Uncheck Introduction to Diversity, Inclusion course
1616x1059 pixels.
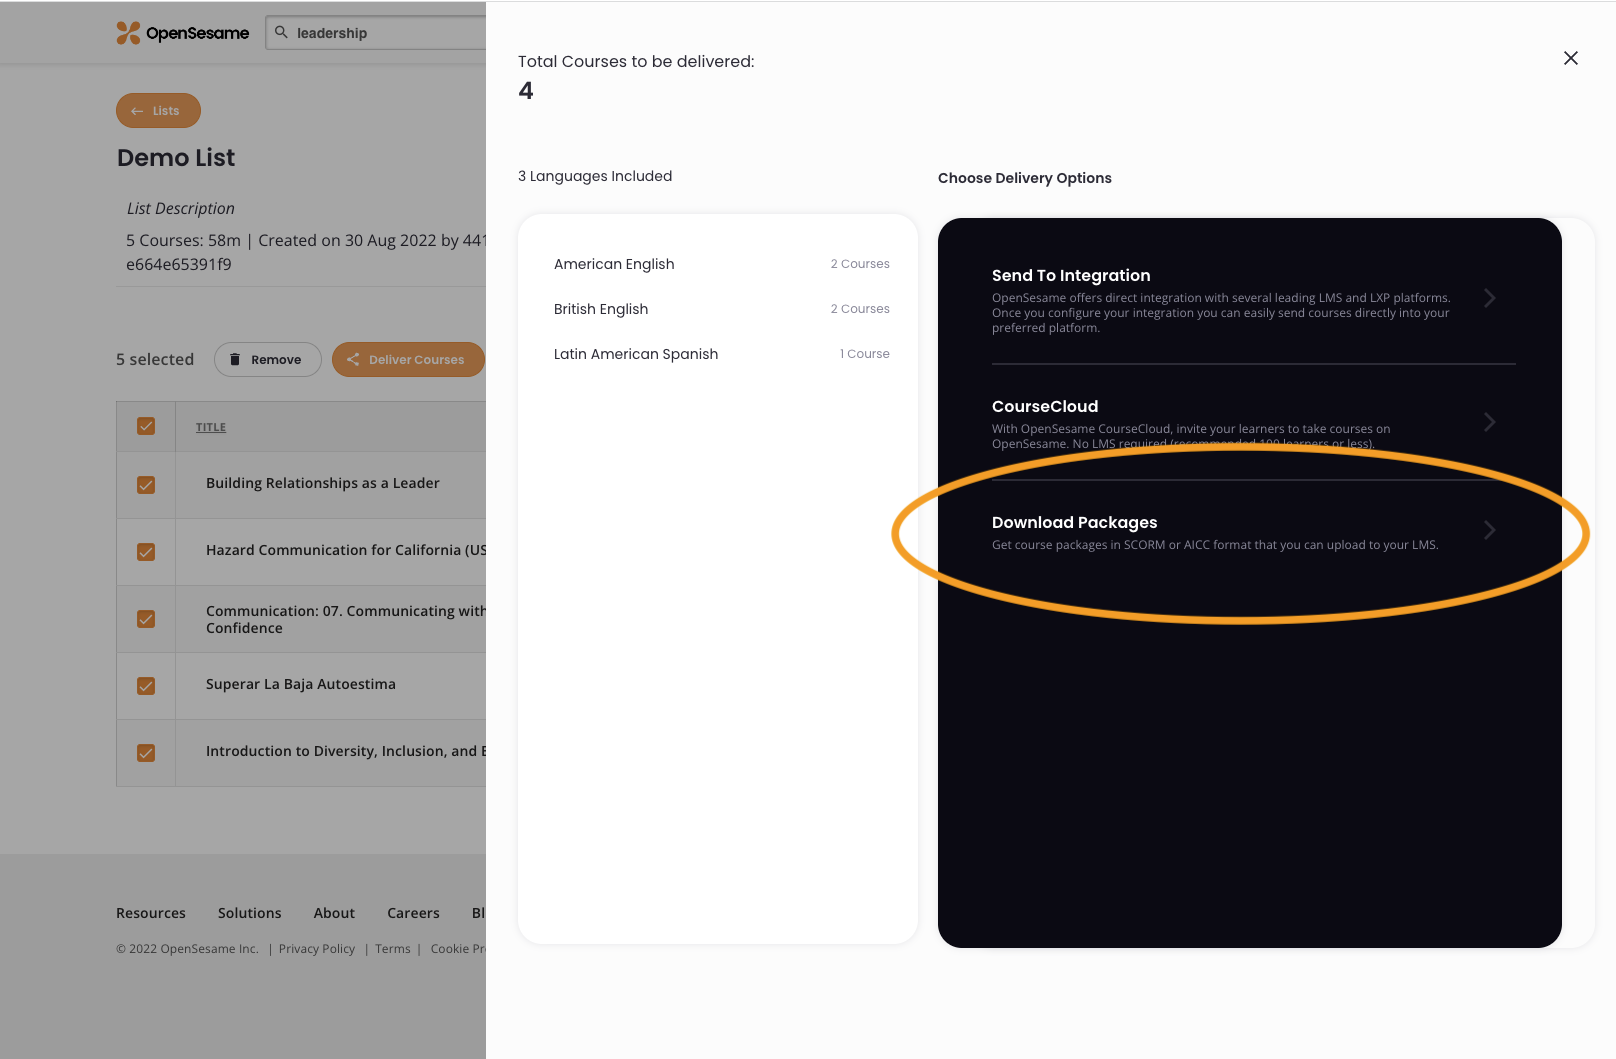[146, 753]
